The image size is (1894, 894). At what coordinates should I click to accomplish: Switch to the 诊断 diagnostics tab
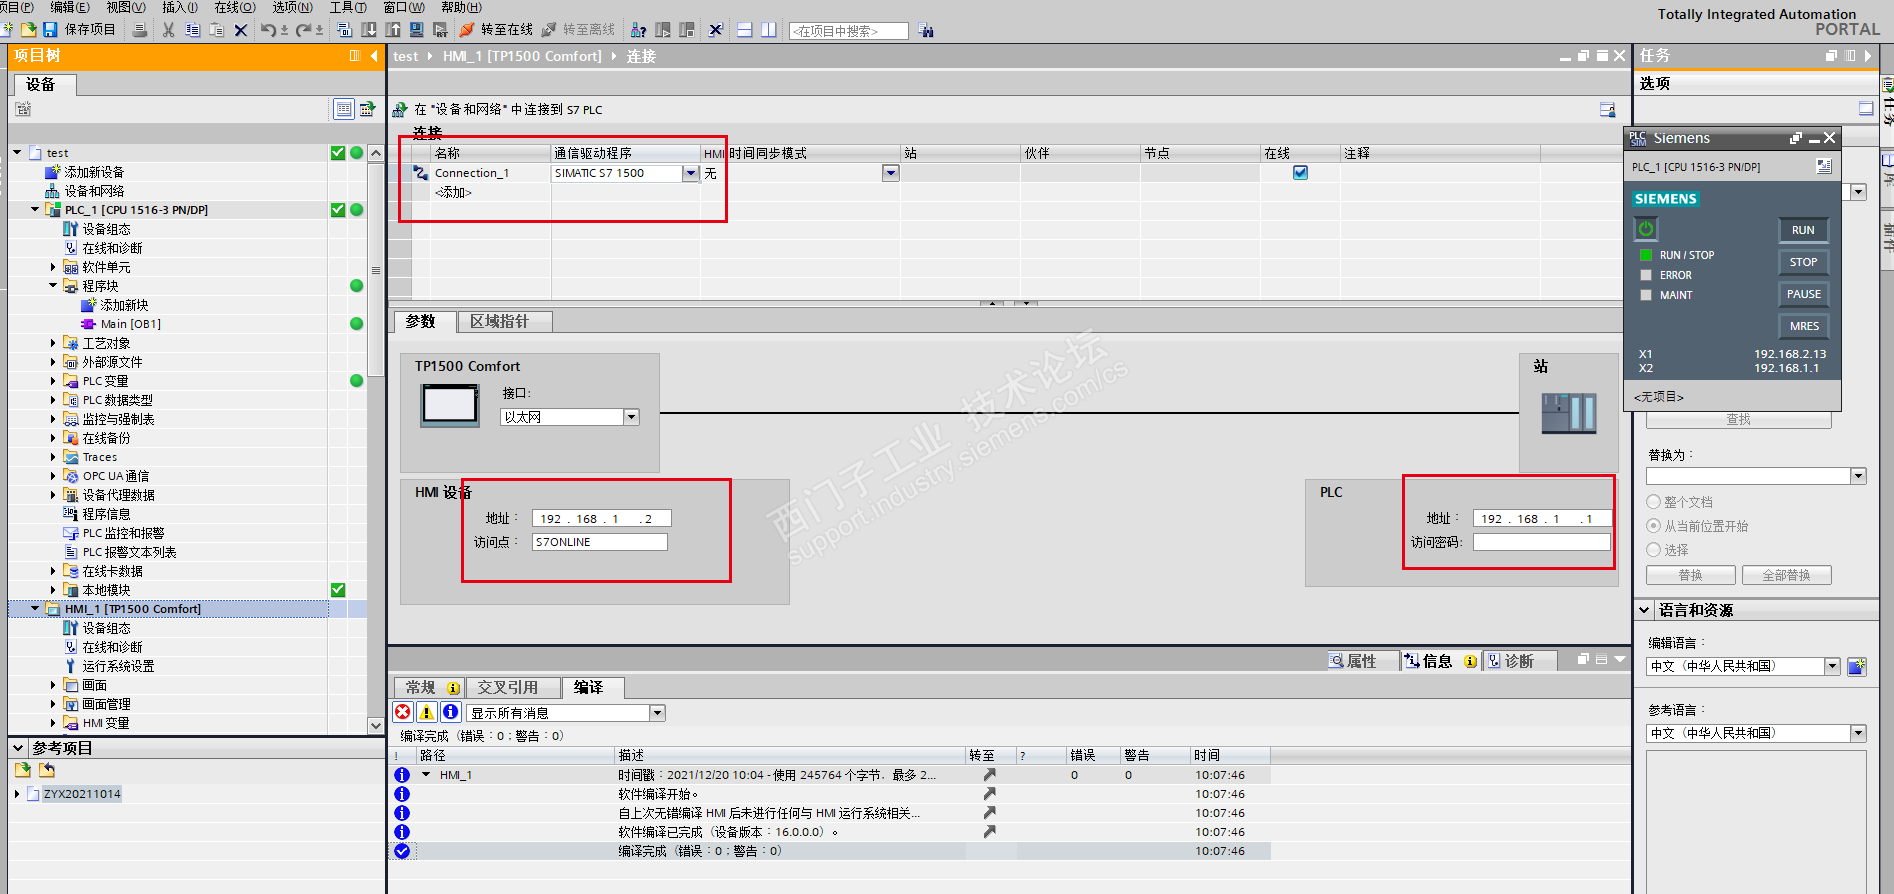click(1518, 661)
